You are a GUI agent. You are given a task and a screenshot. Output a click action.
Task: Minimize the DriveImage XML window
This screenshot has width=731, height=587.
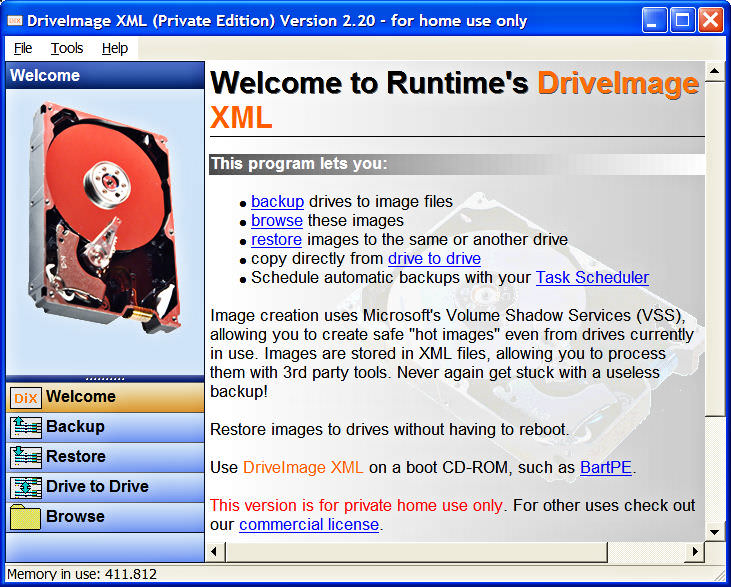(x=654, y=20)
